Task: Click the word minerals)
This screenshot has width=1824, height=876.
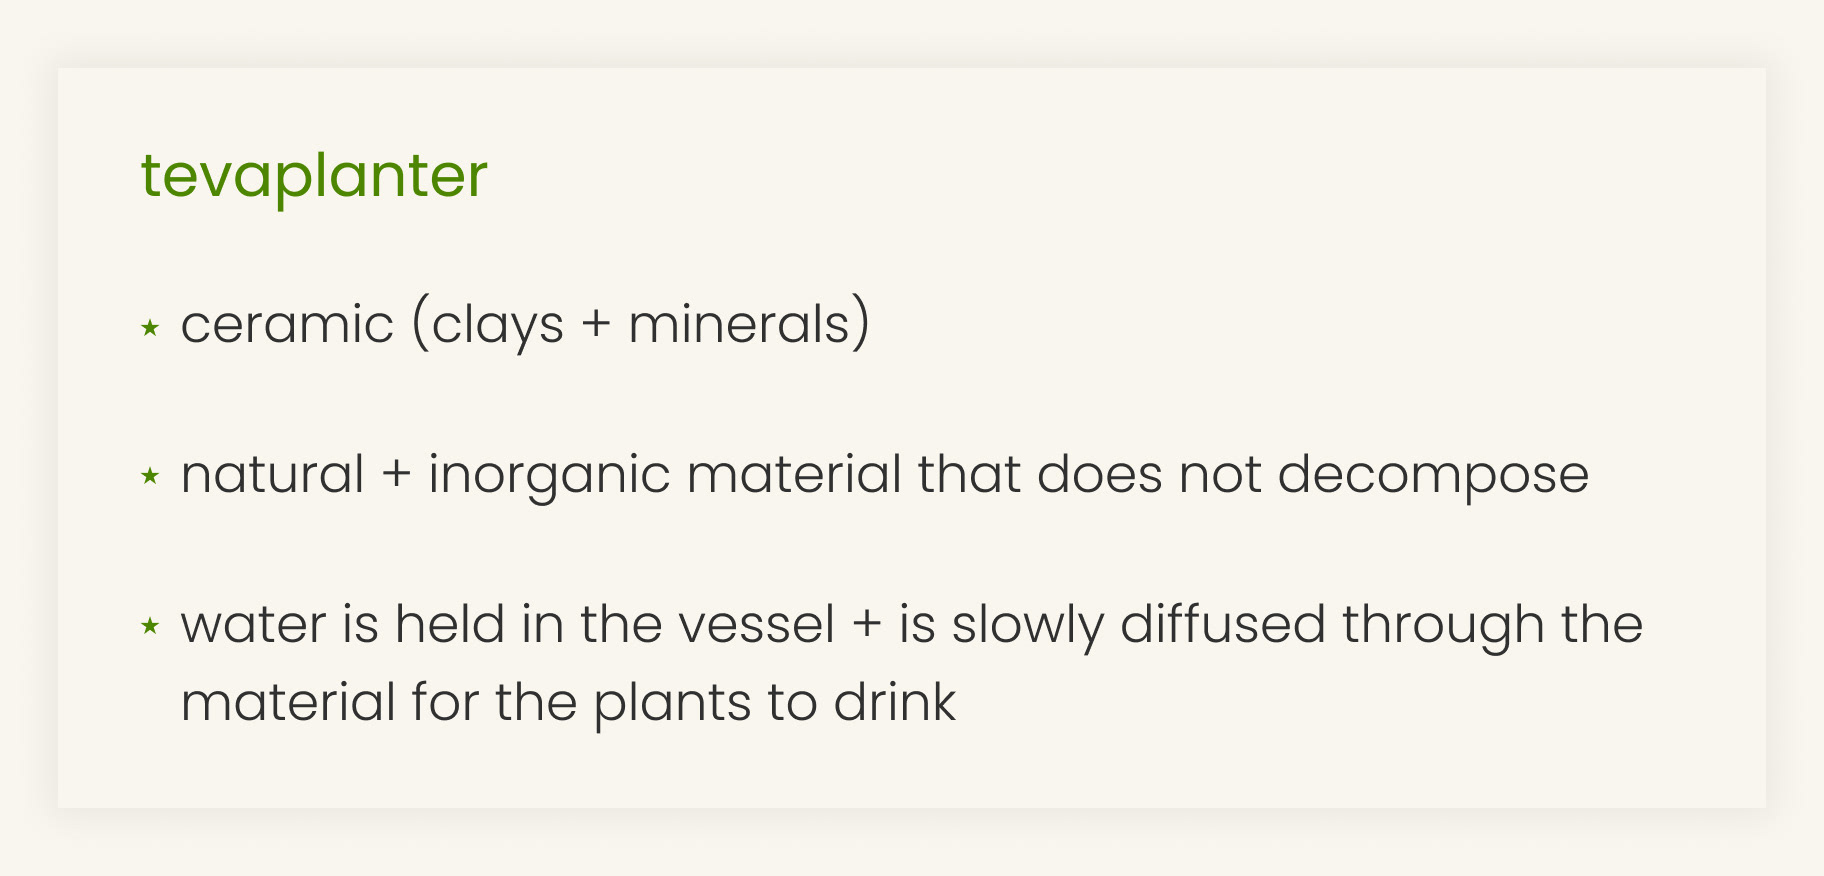Action: 749,326
